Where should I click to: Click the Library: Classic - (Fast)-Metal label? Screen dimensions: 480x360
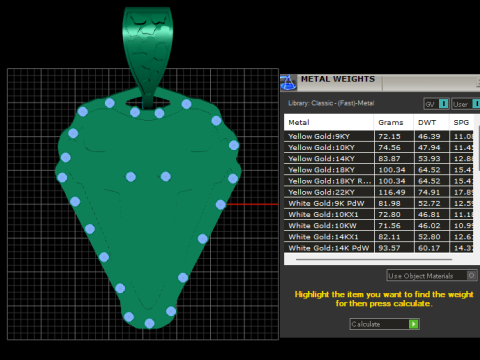tap(331, 103)
